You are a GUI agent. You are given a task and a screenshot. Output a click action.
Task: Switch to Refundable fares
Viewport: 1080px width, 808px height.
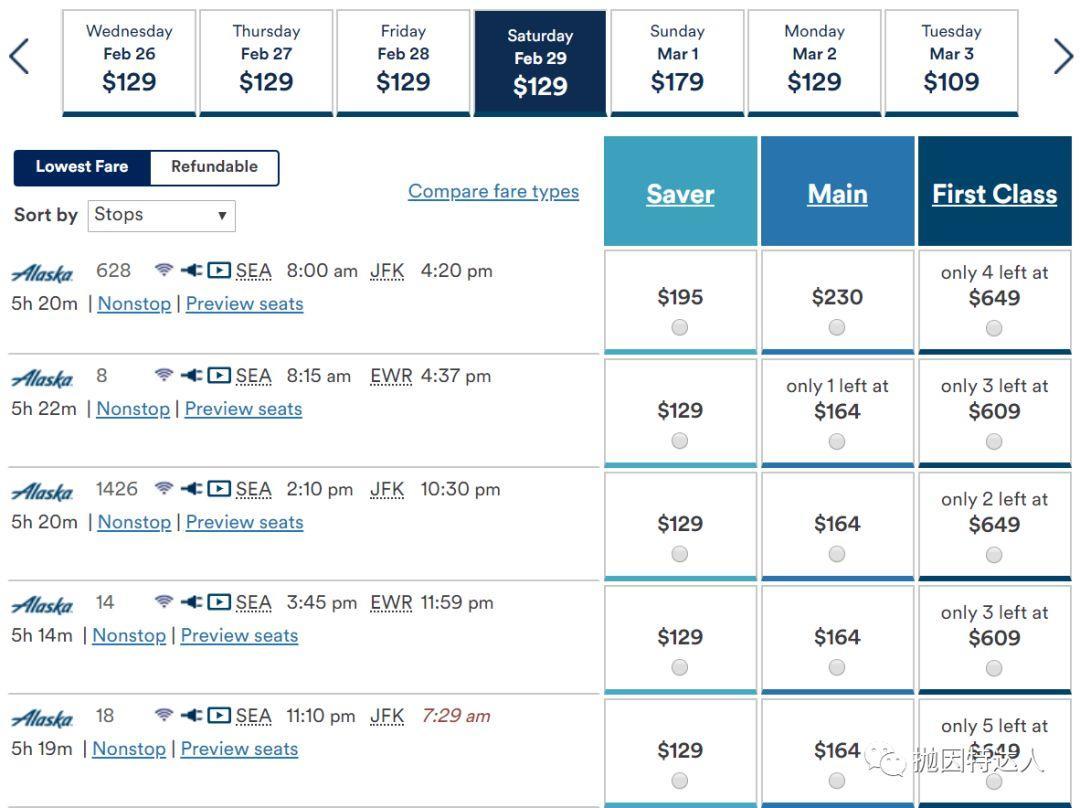click(214, 167)
